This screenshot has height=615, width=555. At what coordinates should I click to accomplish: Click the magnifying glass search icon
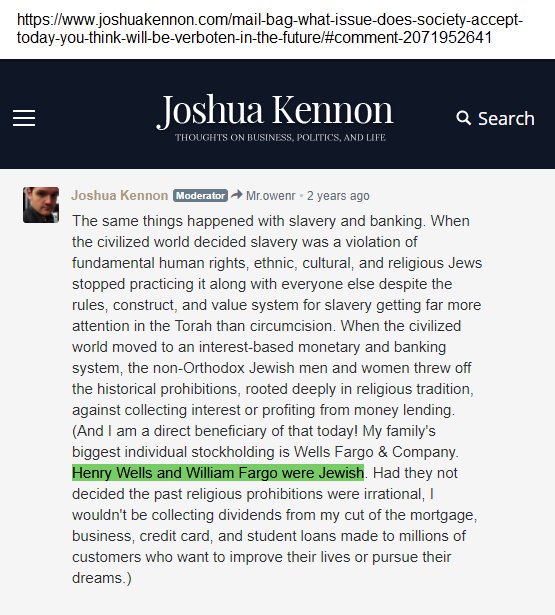464,118
